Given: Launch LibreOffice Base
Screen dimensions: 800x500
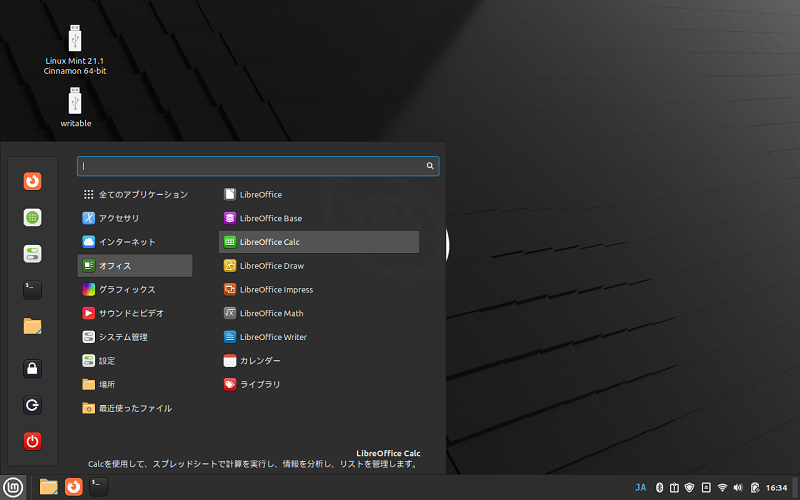Looking at the screenshot, I should tap(319, 218).
